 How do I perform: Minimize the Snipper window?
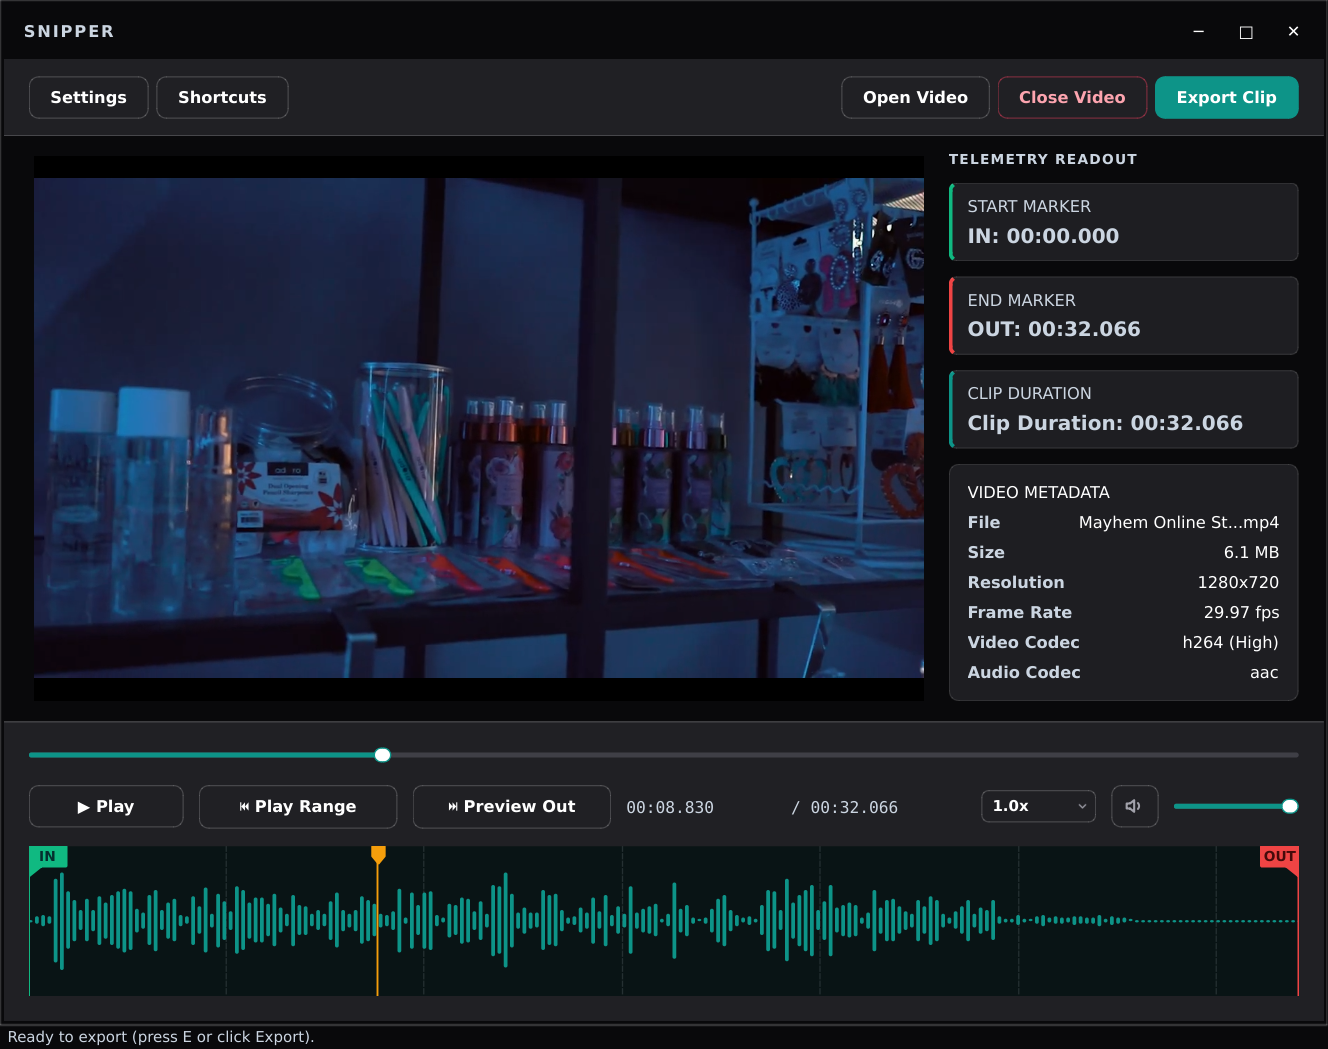1198,32
